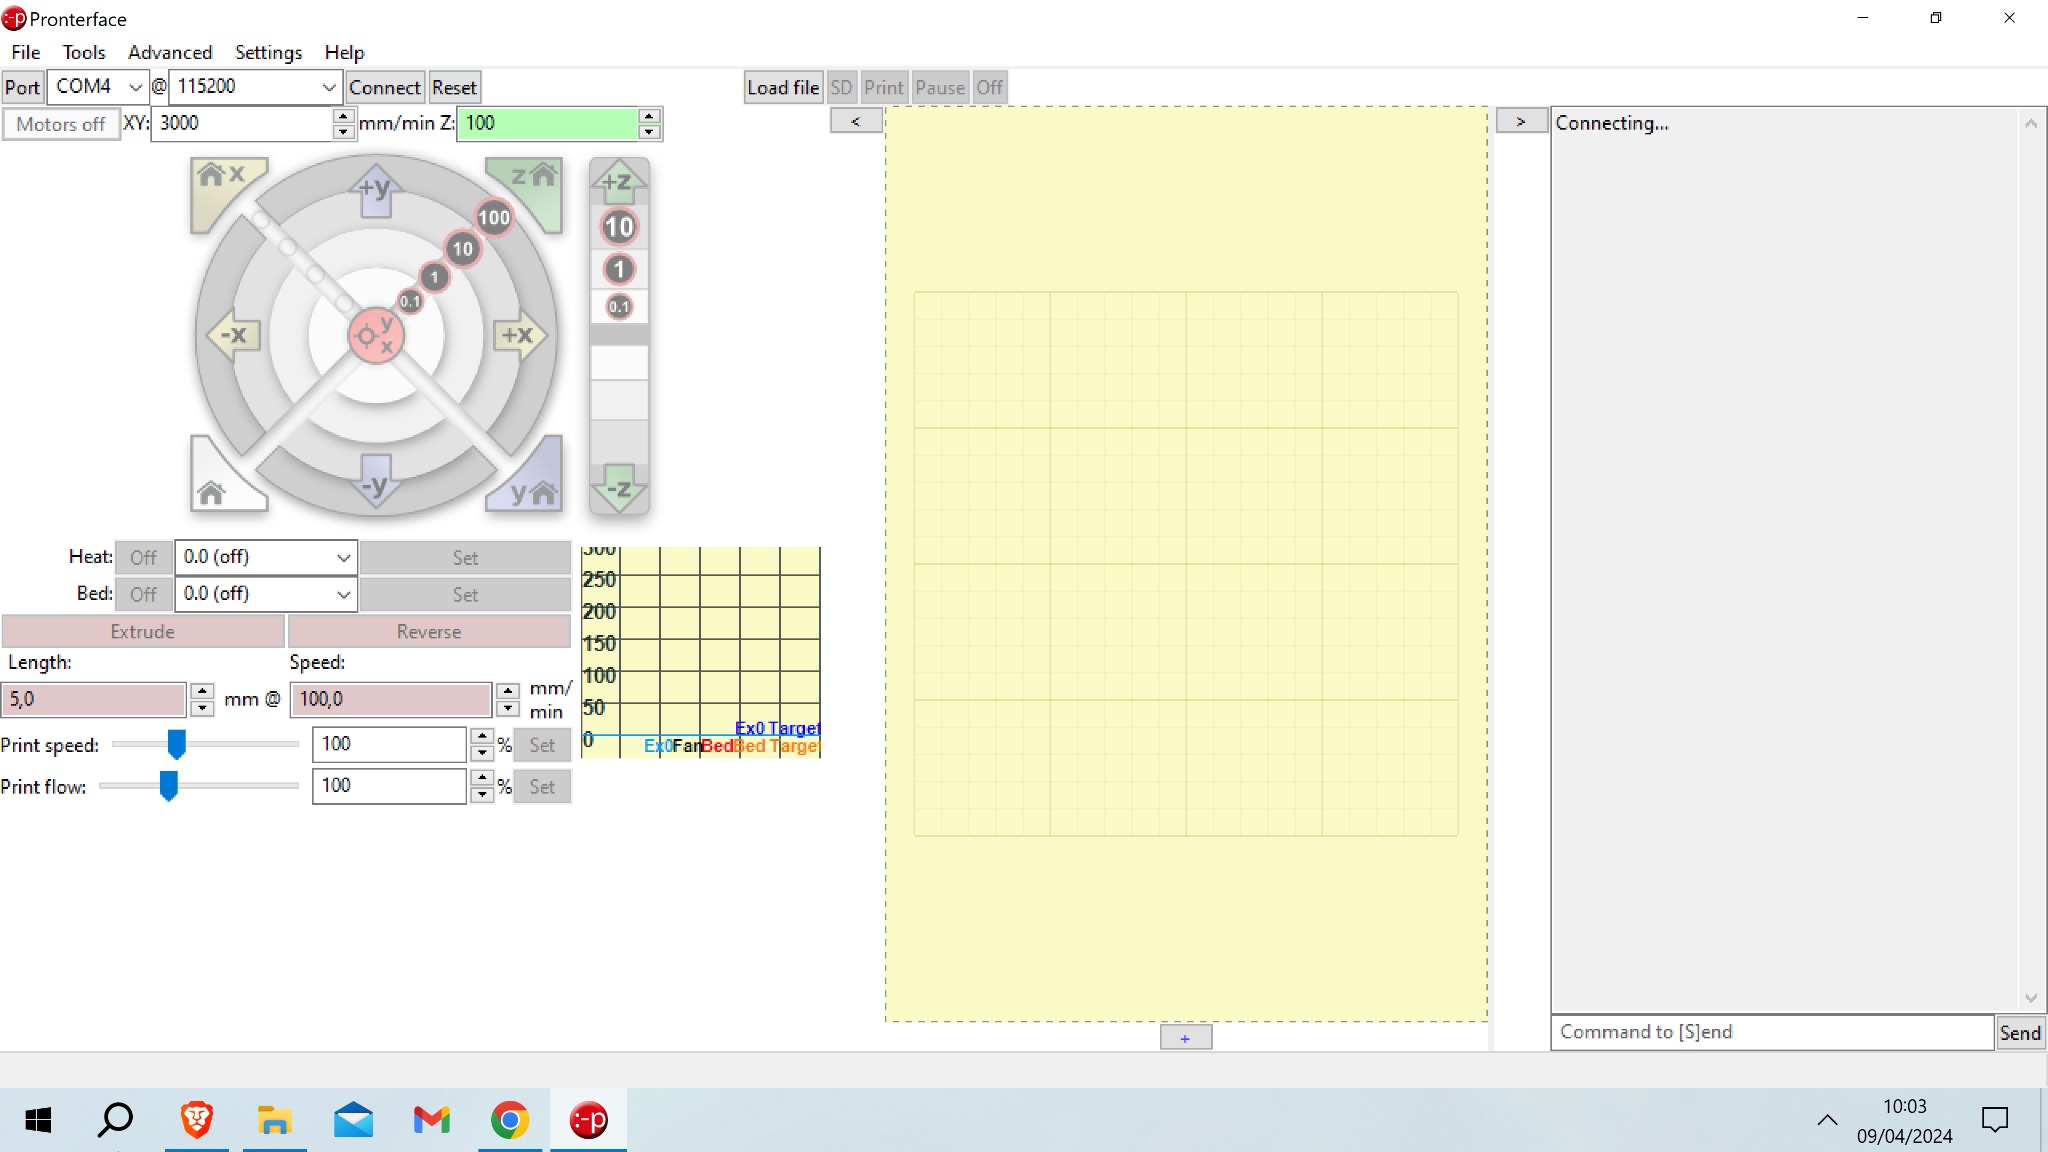Image resolution: width=2048 pixels, height=1152 pixels.
Task: Click the -X jog arrow
Action: (x=233, y=335)
